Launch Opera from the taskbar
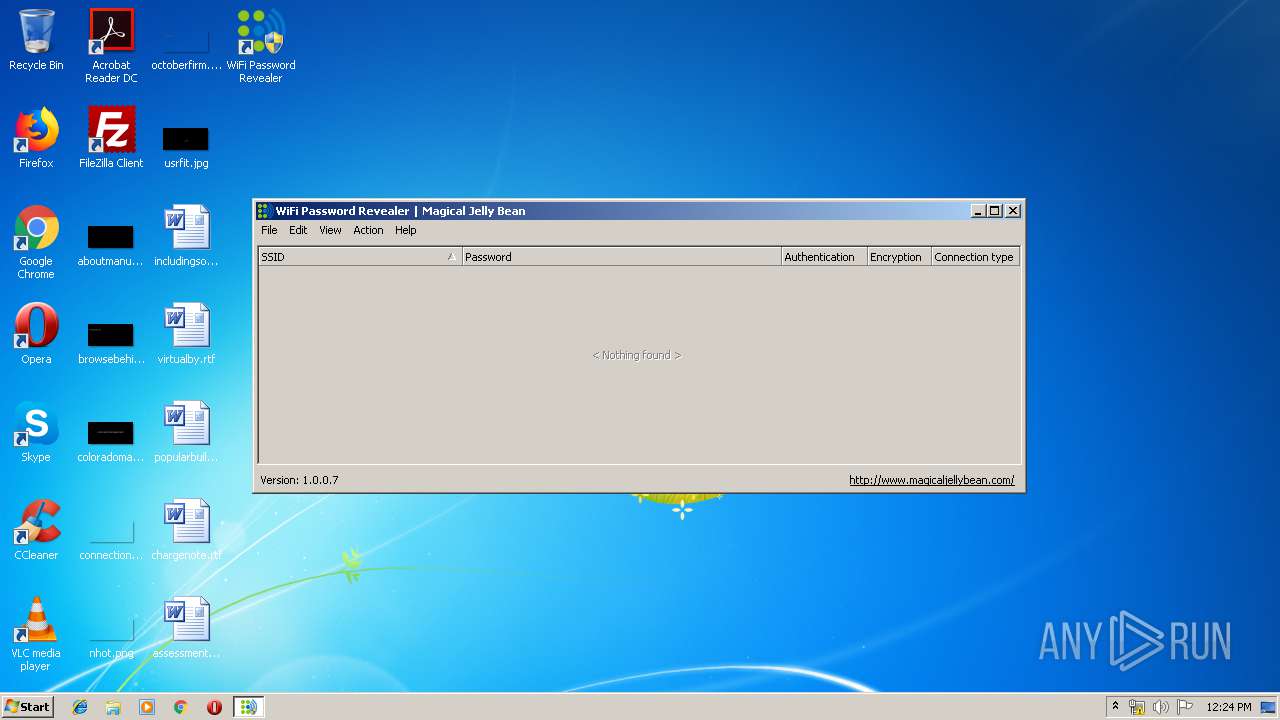The width and height of the screenshot is (1280, 720). tap(214, 707)
